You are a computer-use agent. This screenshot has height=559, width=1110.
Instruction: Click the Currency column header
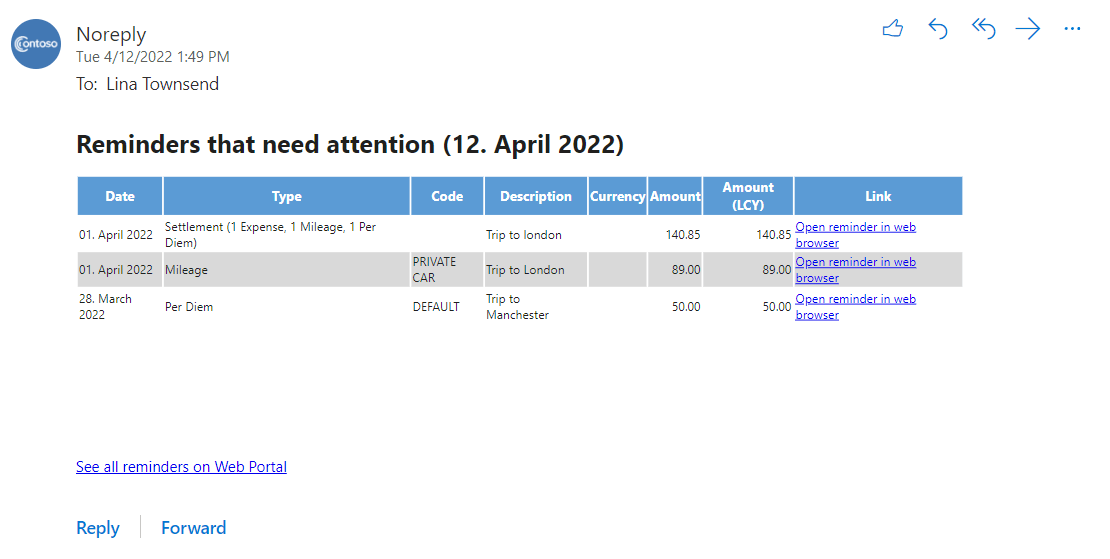[617, 196]
